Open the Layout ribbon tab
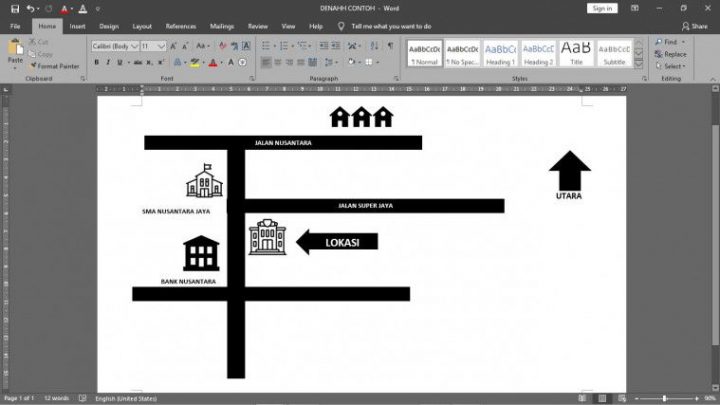The image size is (720, 405). coord(142,27)
